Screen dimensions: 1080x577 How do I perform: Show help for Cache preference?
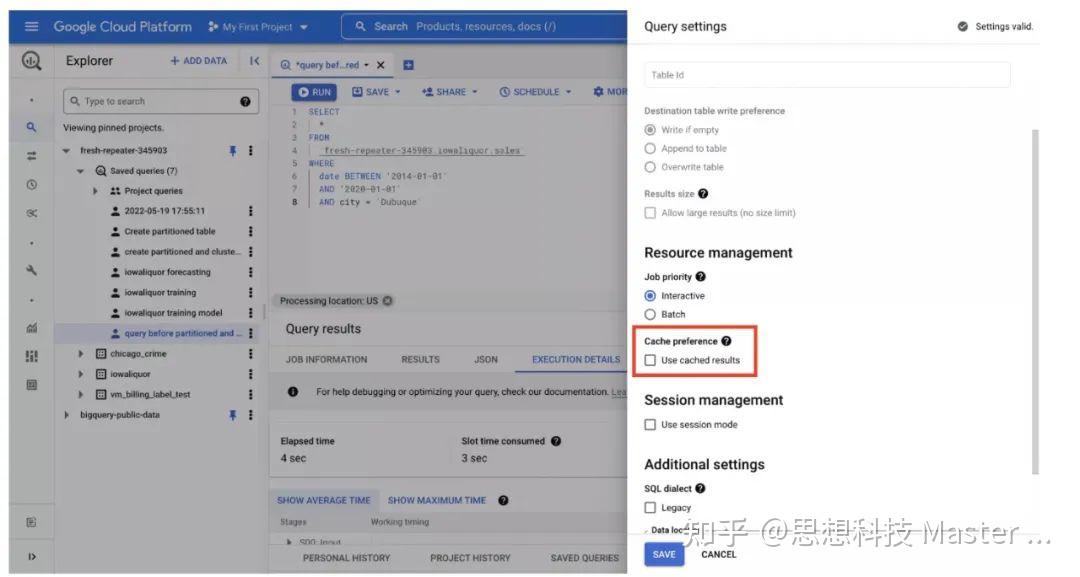pyautogui.click(x=726, y=341)
